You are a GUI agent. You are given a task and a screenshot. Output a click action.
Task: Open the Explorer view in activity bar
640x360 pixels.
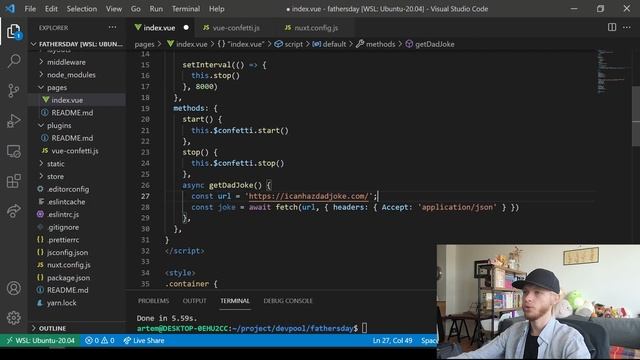(x=13, y=31)
